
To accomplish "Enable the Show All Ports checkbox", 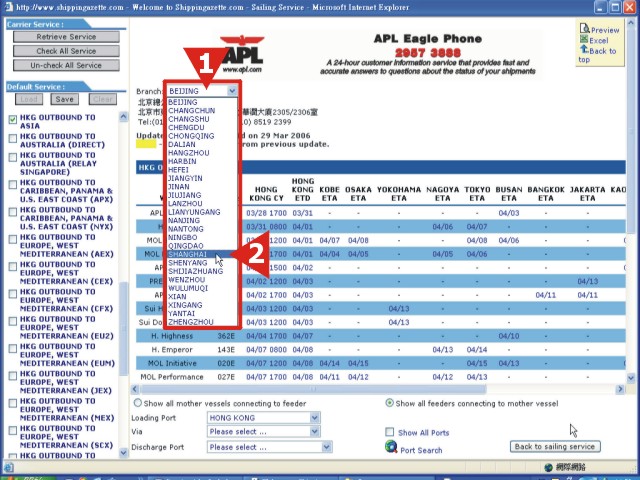I will point(390,432).
